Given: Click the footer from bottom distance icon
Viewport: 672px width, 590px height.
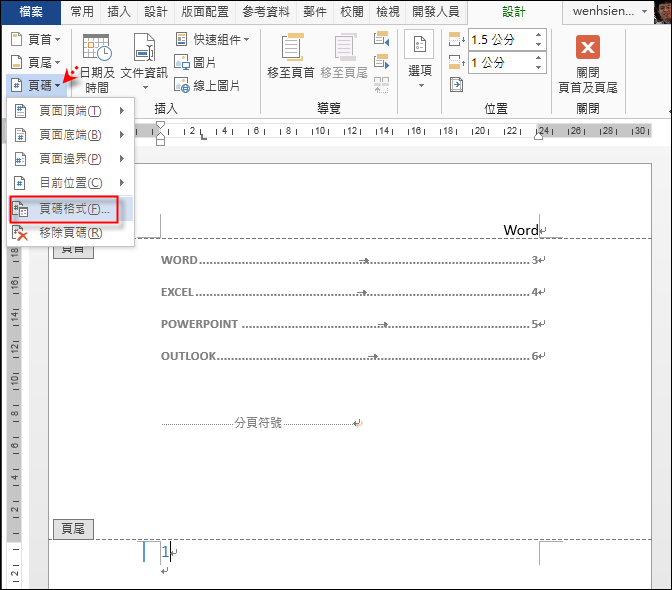Looking at the screenshot, I should point(456,63).
